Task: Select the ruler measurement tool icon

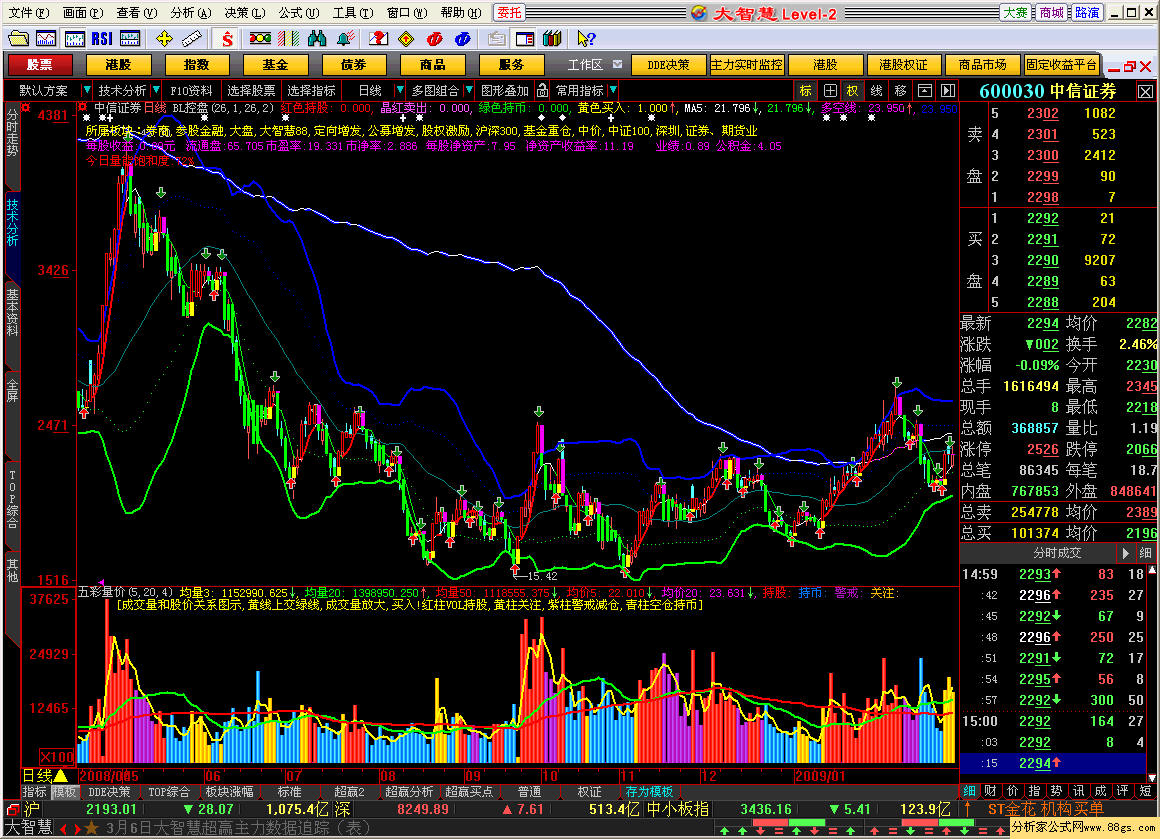Action: pyautogui.click(x=192, y=38)
